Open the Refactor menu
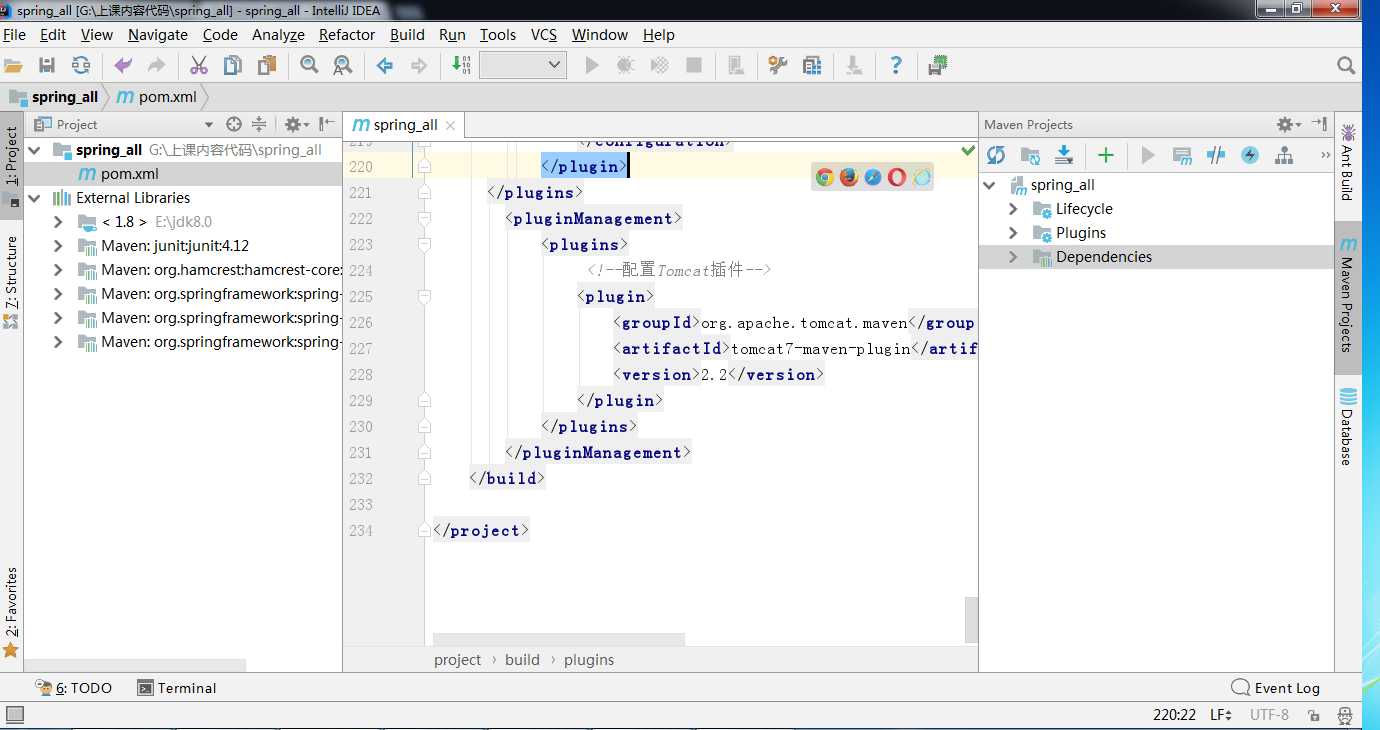The height and width of the screenshot is (730, 1380). click(347, 34)
